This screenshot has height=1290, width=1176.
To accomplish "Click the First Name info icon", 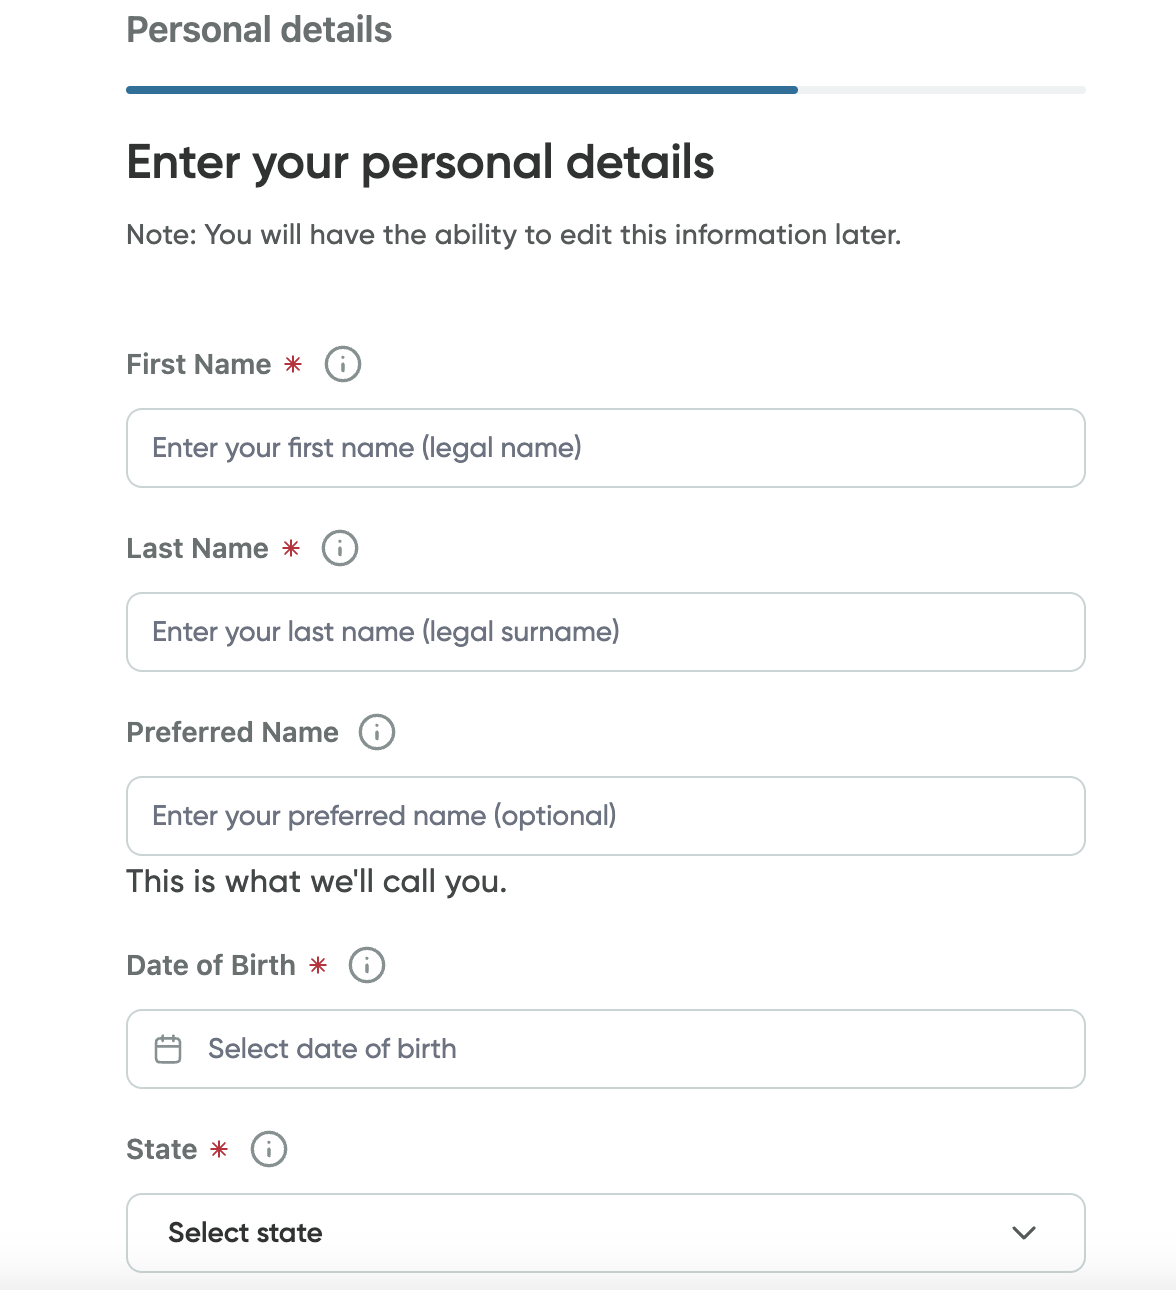I will pyautogui.click(x=343, y=364).
